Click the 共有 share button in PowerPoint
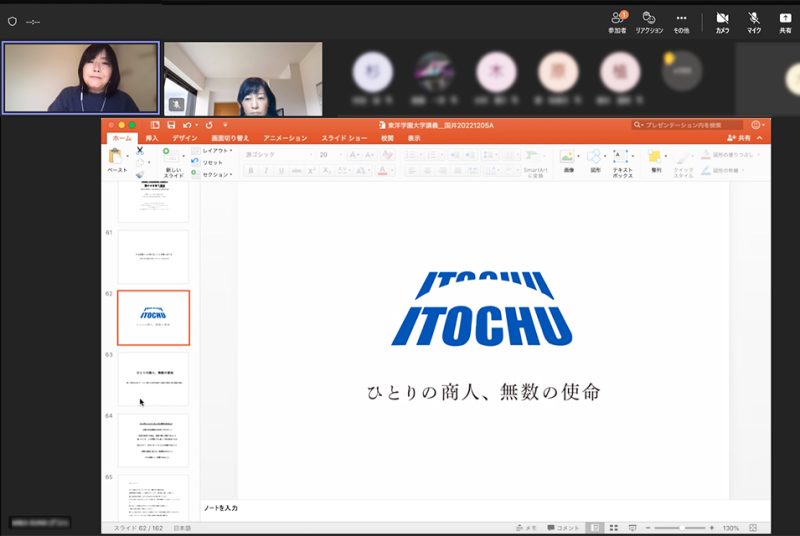800x536 pixels. [x=739, y=138]
